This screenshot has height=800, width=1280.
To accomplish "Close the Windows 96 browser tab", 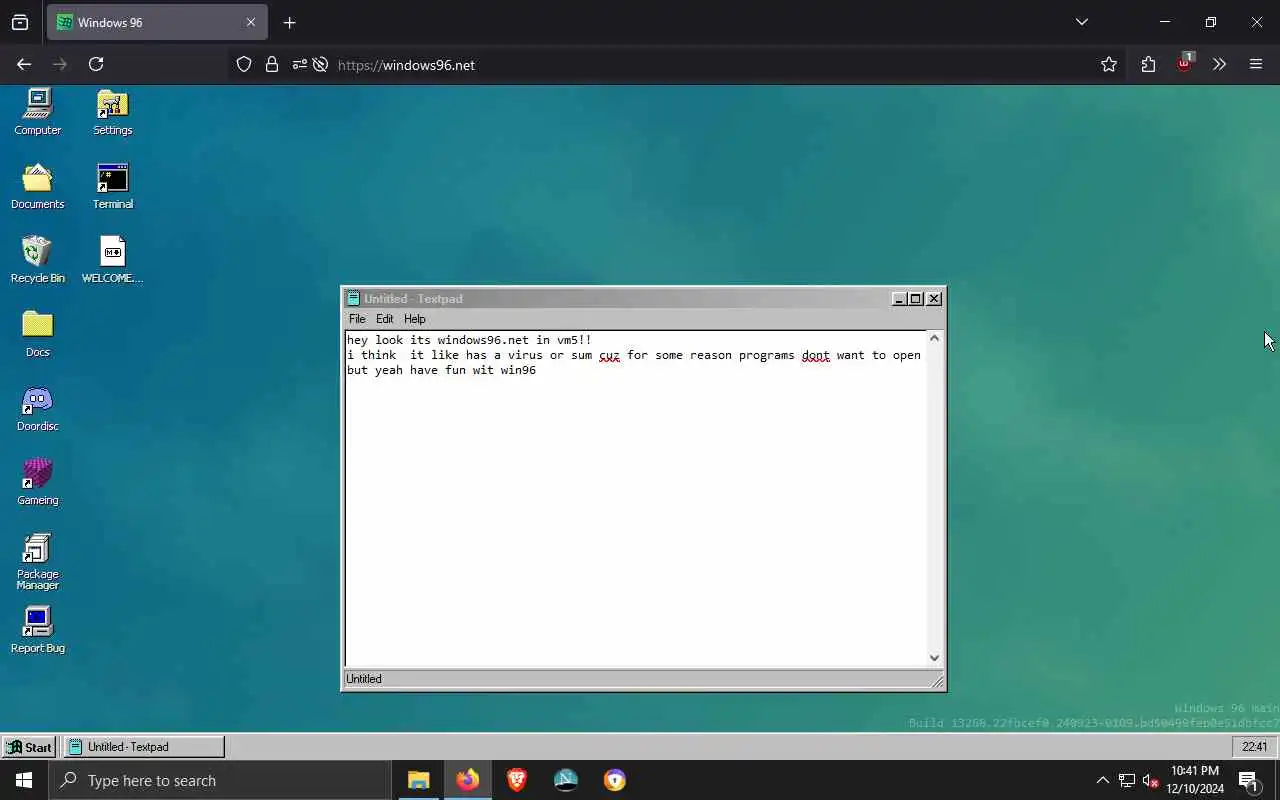I will [251, 22].
